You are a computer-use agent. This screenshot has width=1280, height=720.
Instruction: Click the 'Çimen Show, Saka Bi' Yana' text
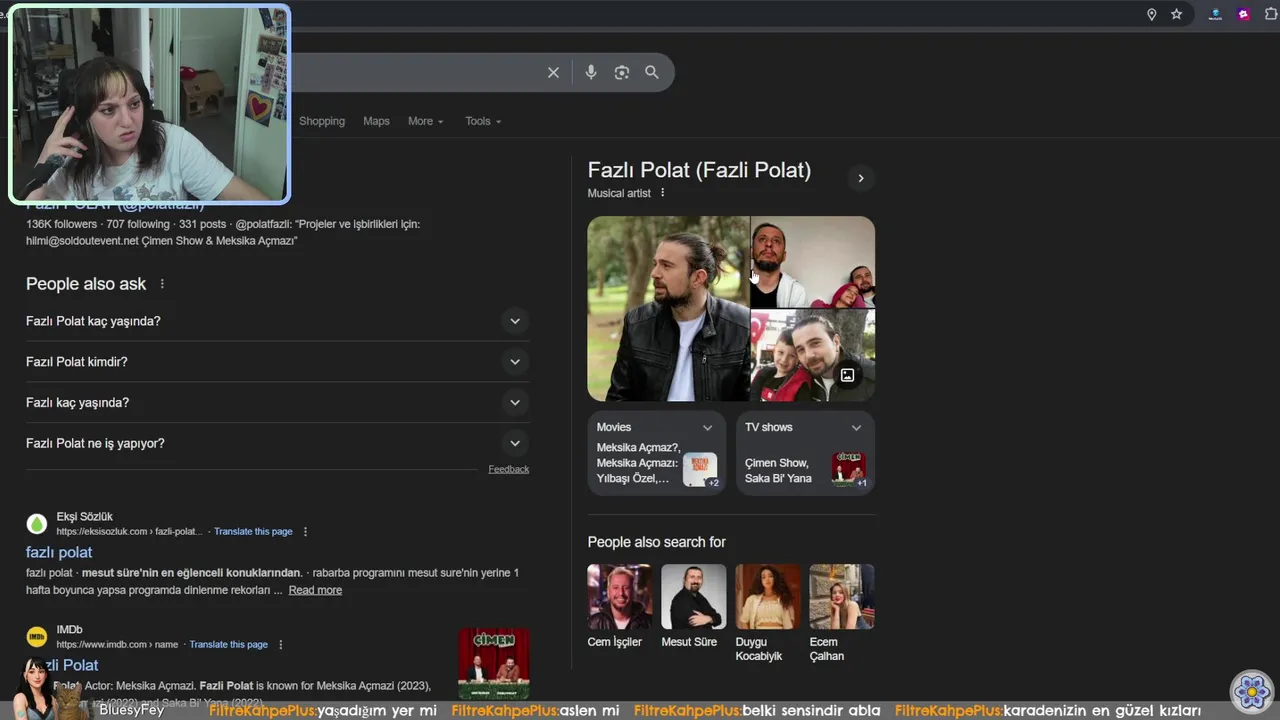pos(778,471)
